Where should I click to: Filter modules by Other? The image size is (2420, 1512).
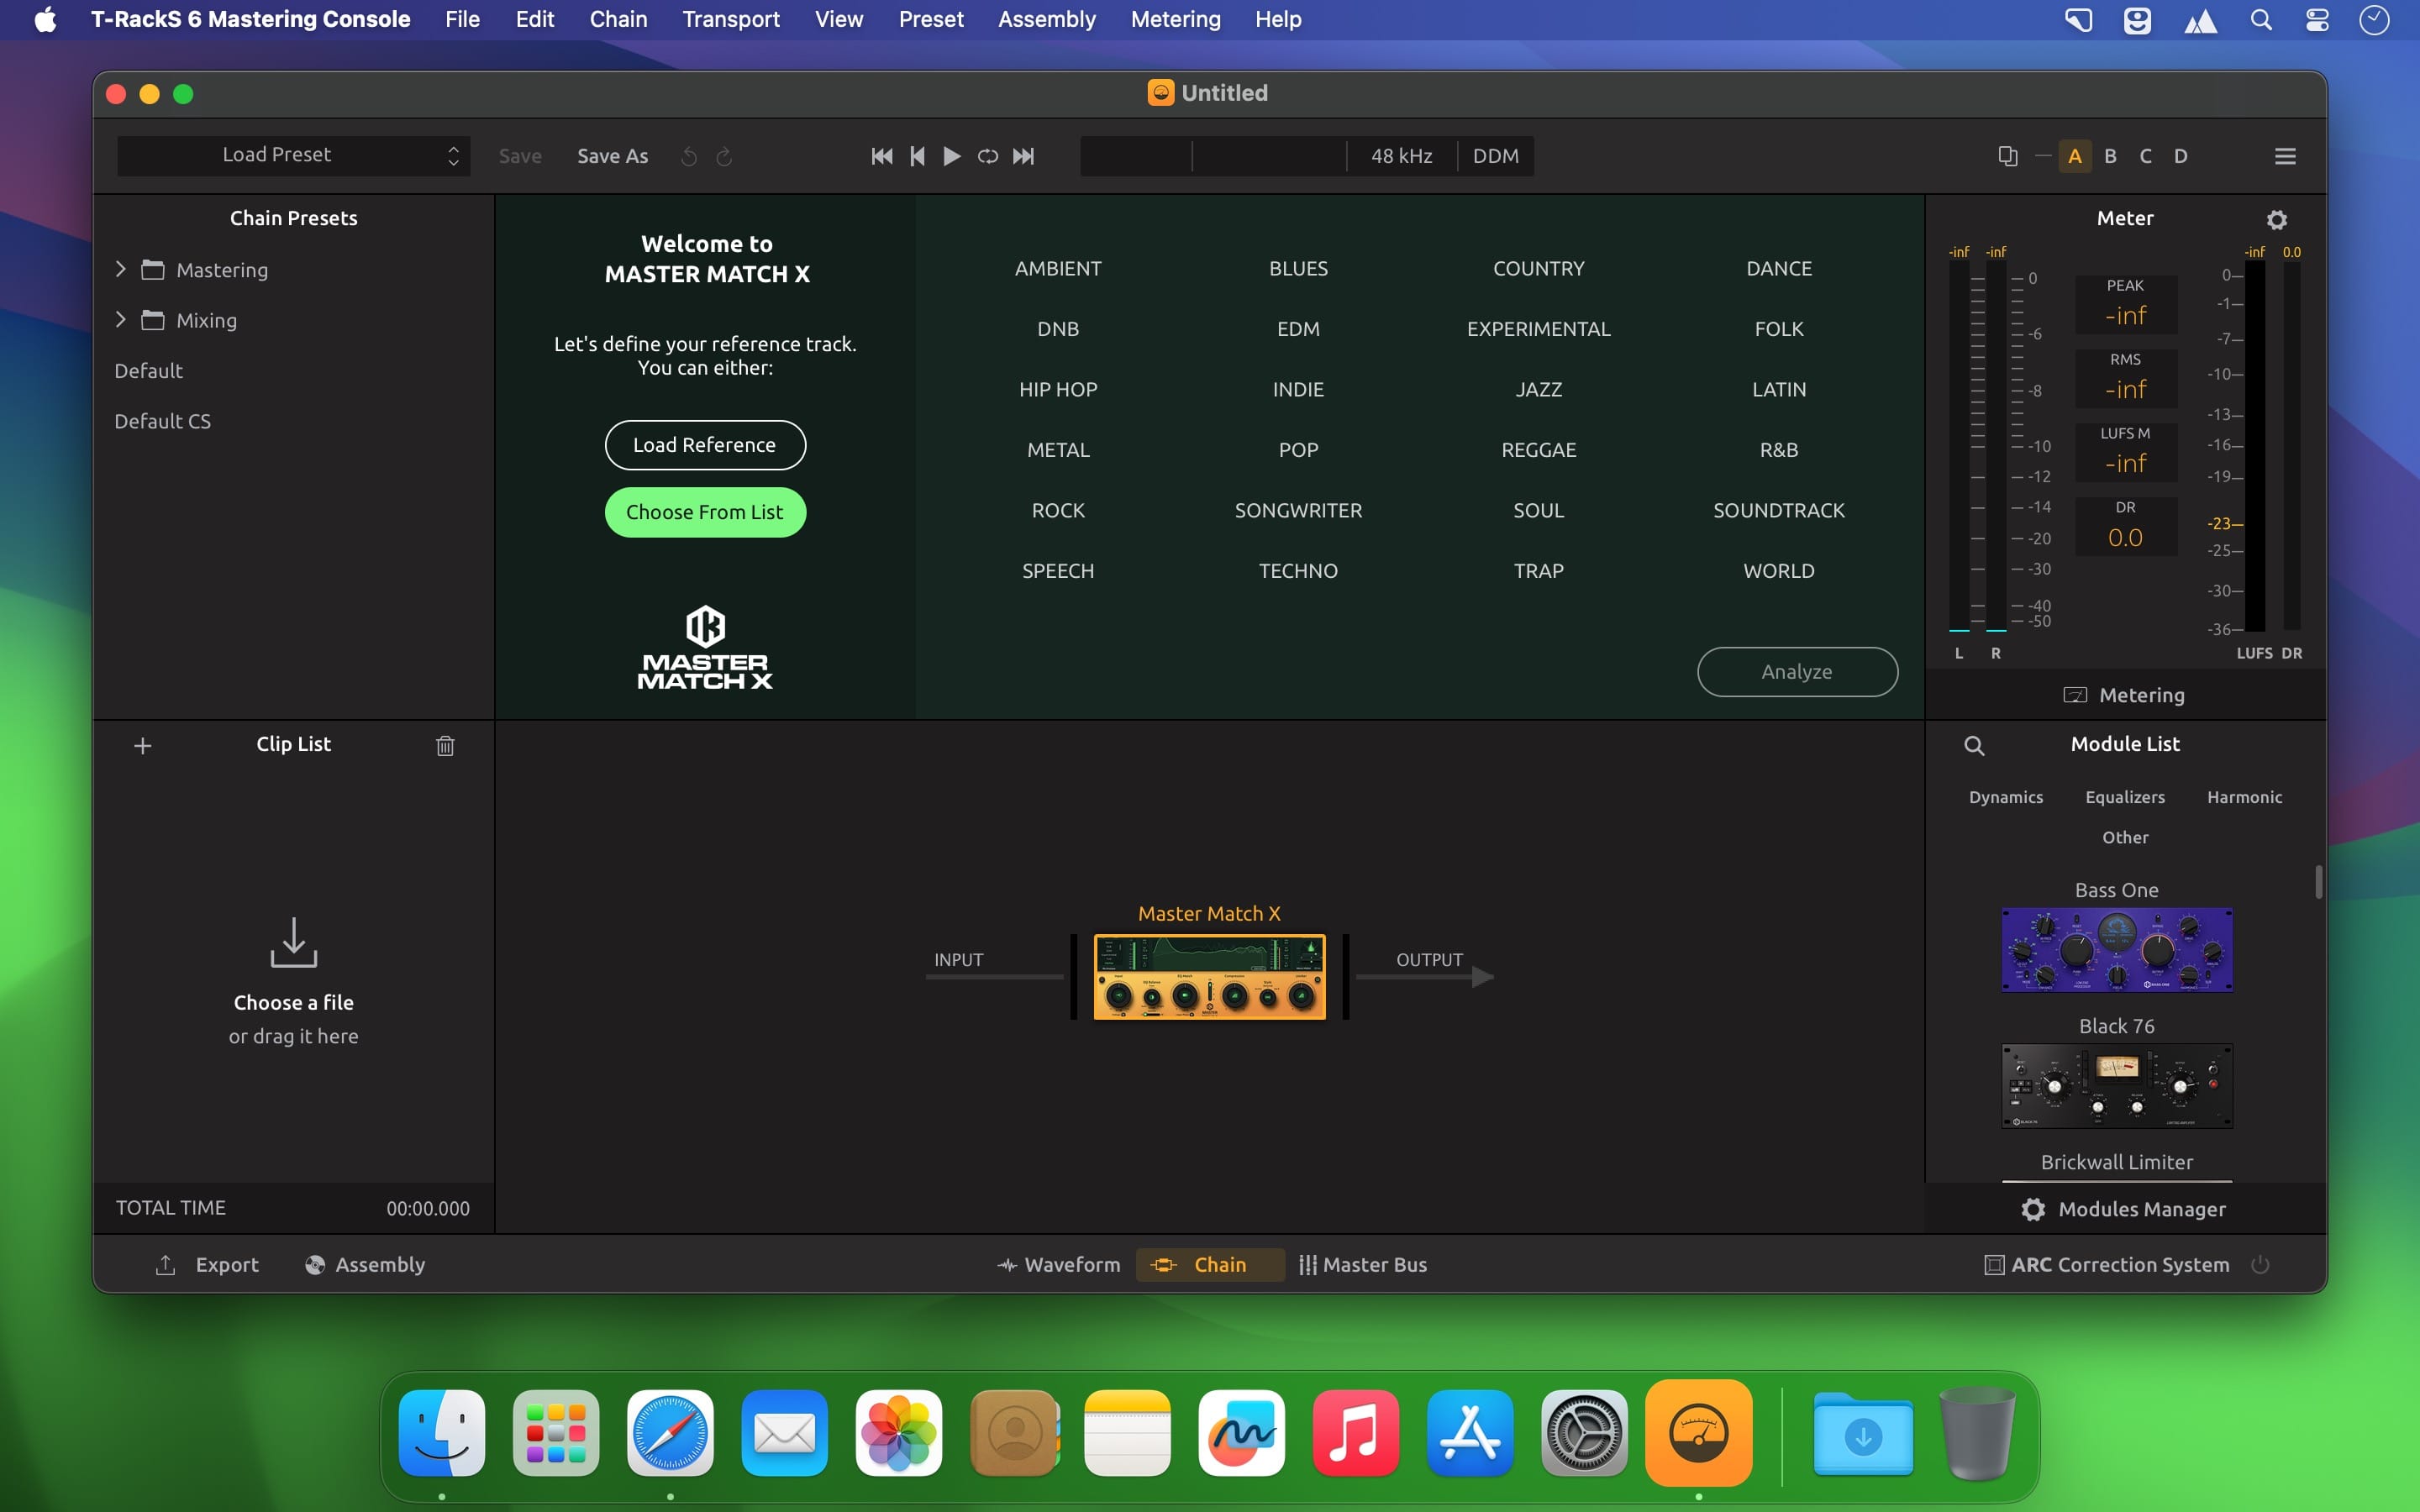[x=2125, y=837]
